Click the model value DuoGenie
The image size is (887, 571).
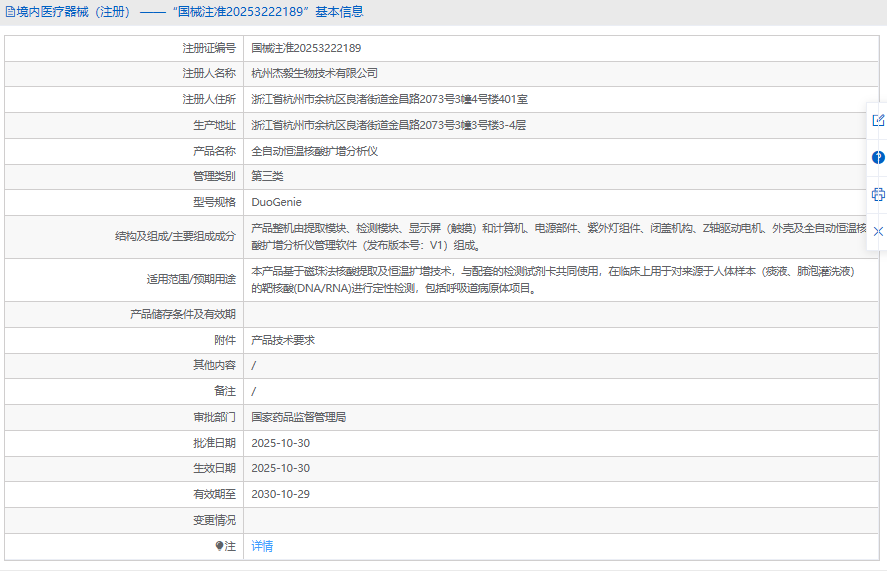coord(276,202)
